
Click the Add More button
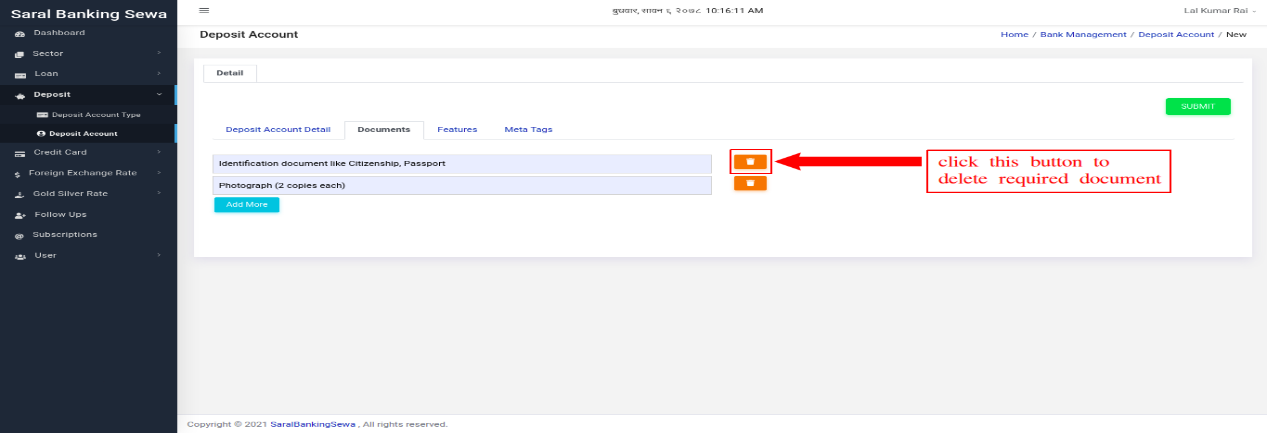click(x=247, y=204)
